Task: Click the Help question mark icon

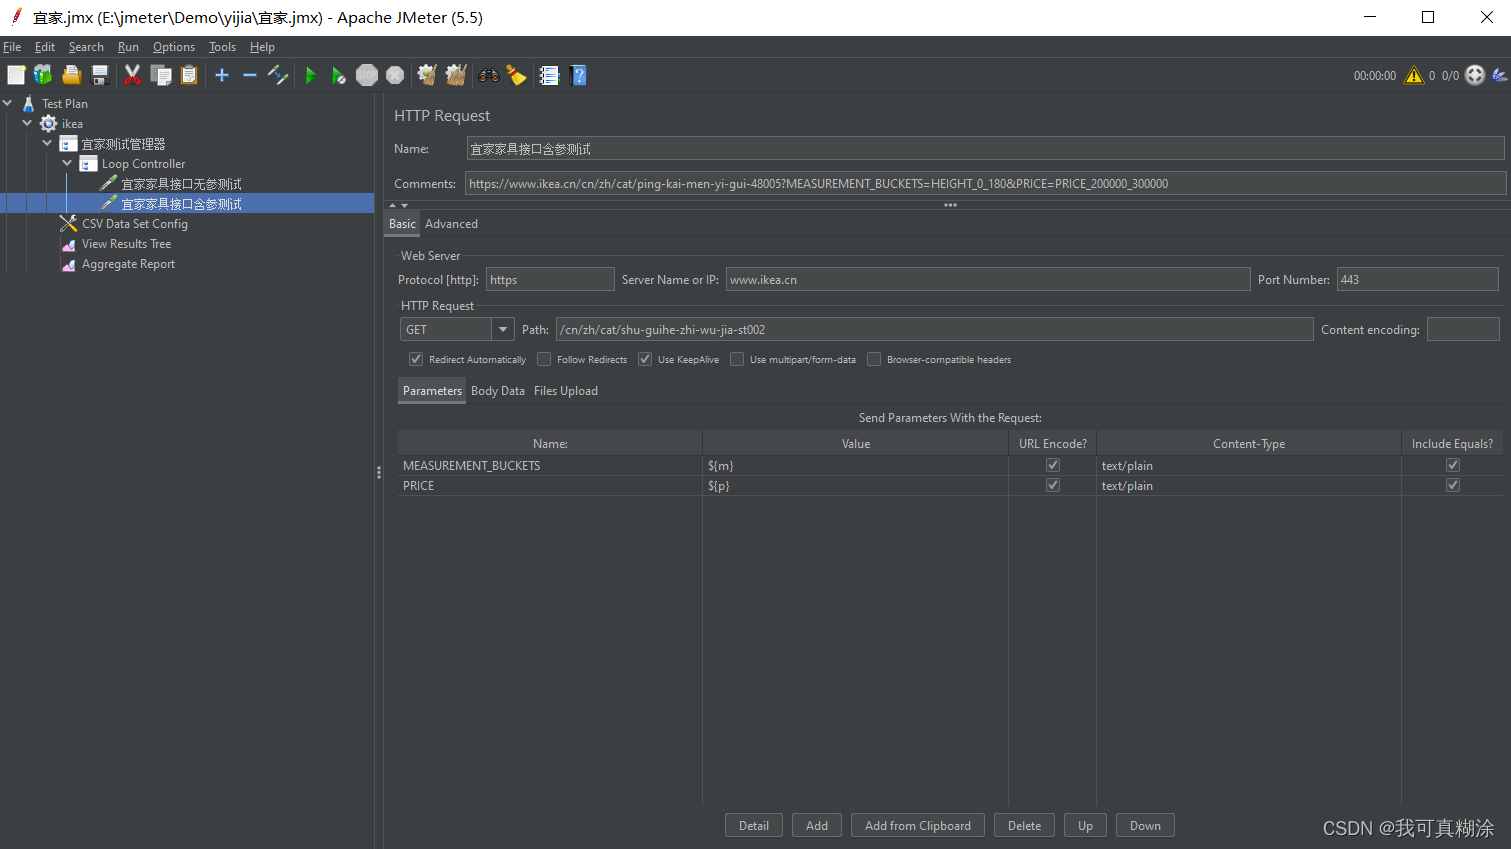Action: 577,75
